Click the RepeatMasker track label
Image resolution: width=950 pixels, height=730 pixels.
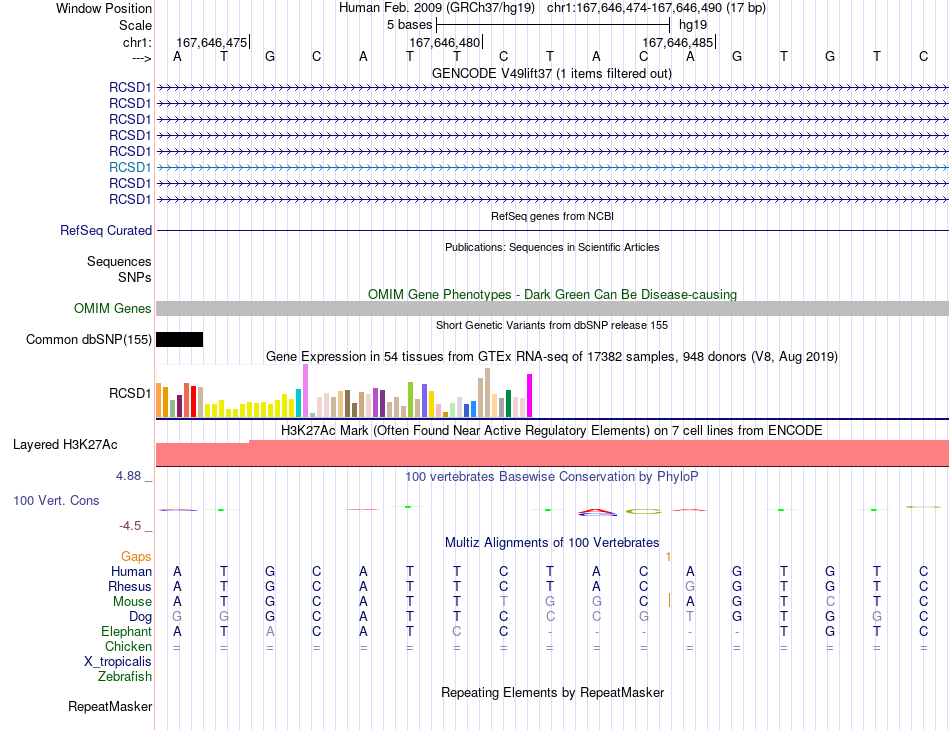click(x=110, y=706)
